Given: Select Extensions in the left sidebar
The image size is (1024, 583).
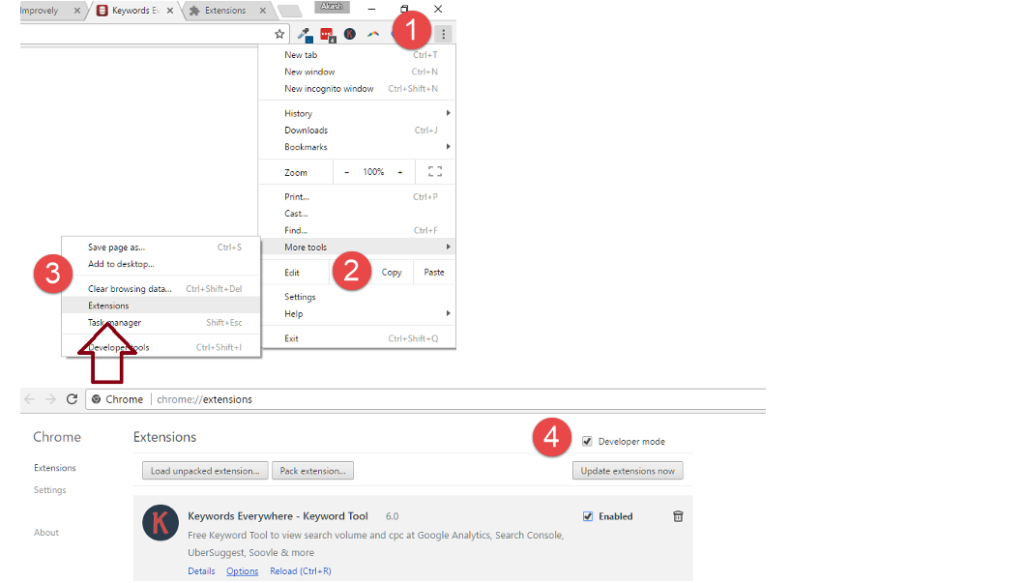Looking at the screenshot, I should click(55, 468).
